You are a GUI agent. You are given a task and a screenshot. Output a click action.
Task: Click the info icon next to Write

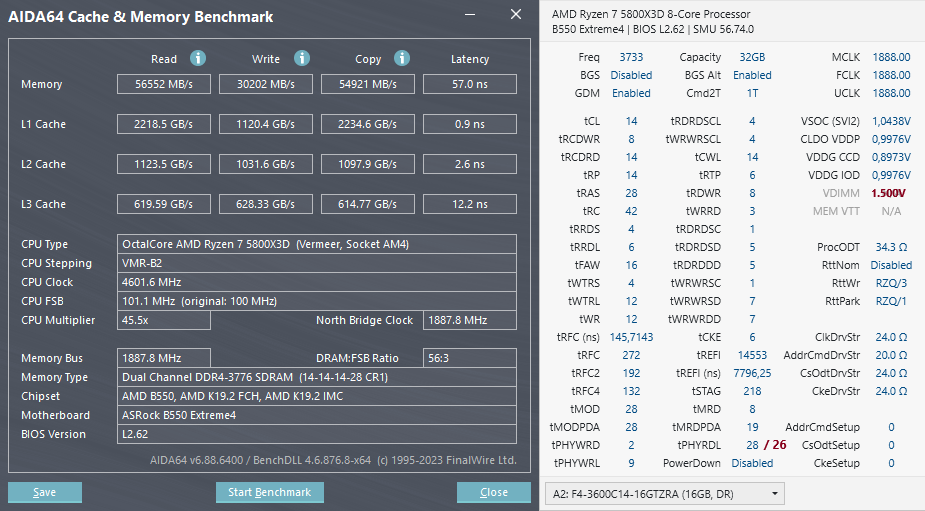302,58
